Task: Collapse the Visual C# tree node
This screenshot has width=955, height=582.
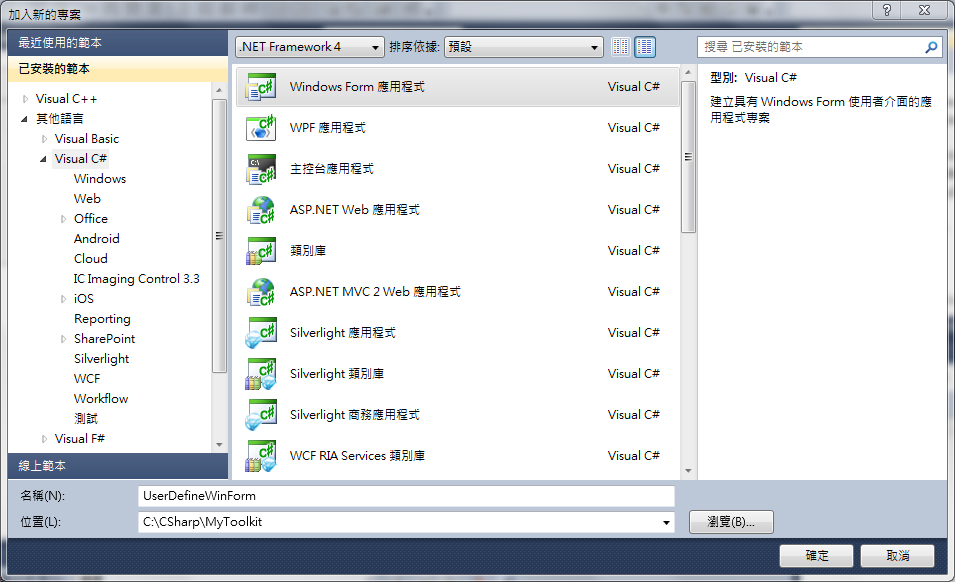Action: tap(43, 159)
